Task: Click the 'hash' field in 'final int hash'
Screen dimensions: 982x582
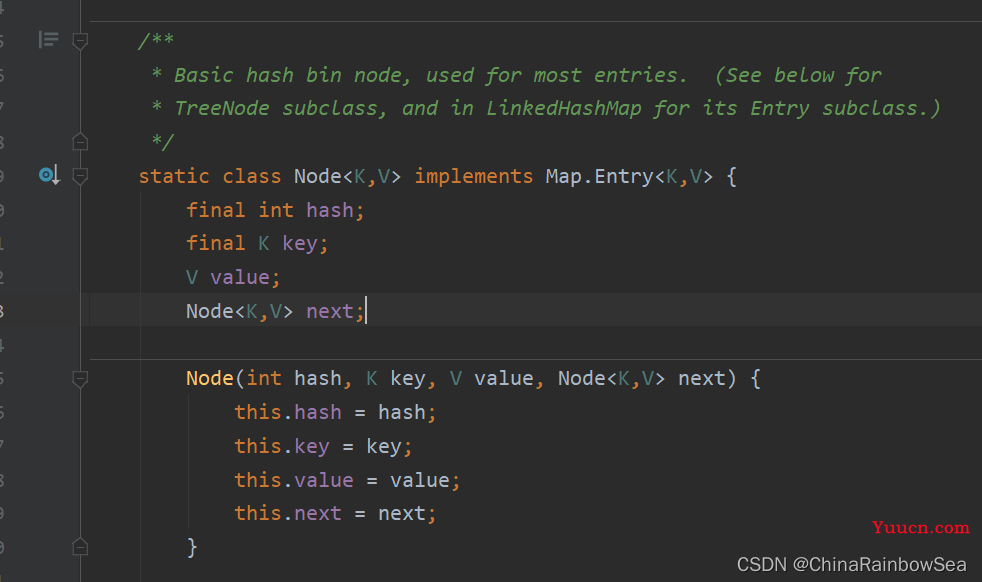Action: 329,210
